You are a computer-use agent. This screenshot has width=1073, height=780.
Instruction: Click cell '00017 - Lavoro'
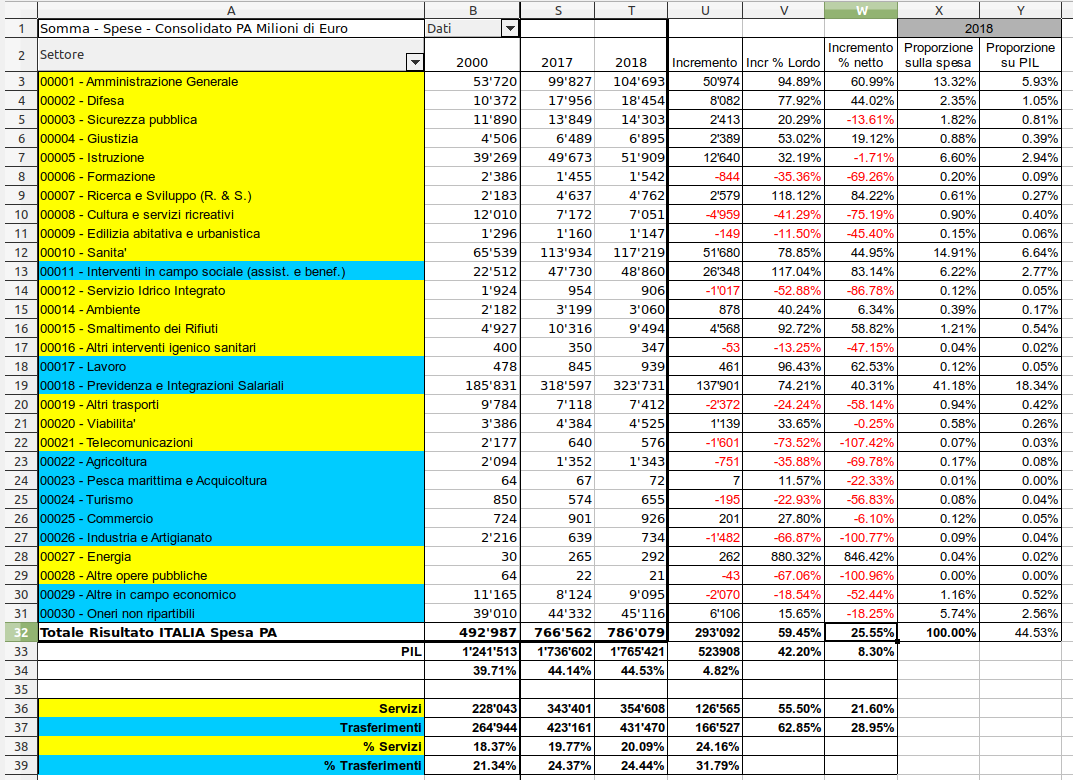click(x=231, y=367)
